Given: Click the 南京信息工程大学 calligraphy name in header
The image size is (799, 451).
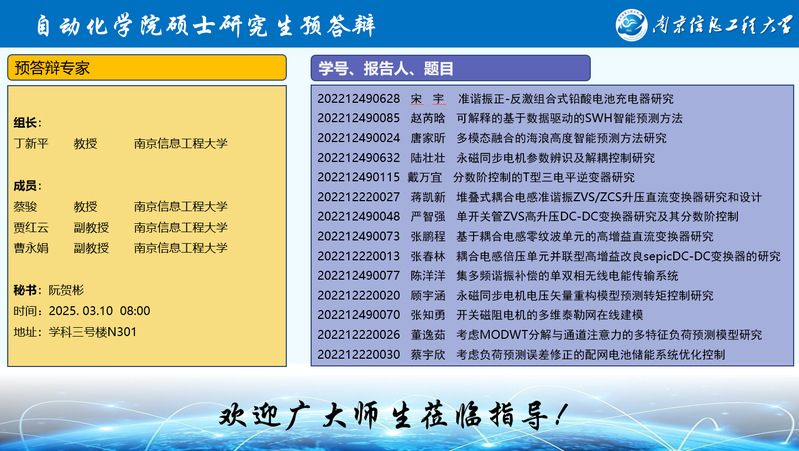Looking at the screenshot, I should [714, 23].
